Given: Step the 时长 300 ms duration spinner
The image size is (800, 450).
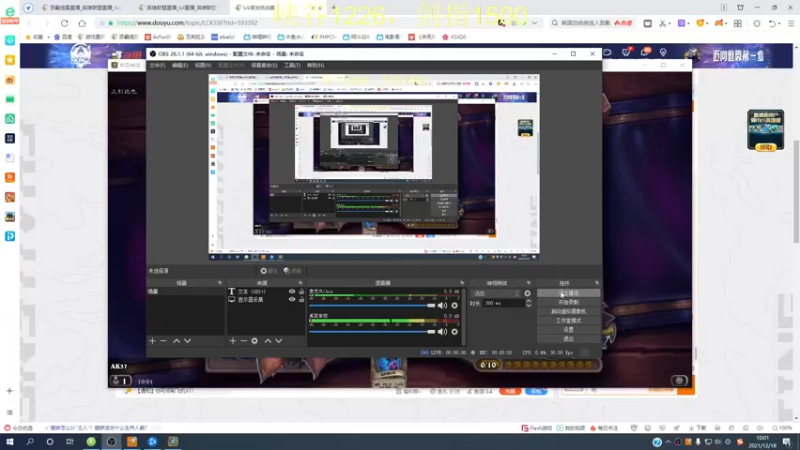Looking at the screenshot, I should click(529, 303).
